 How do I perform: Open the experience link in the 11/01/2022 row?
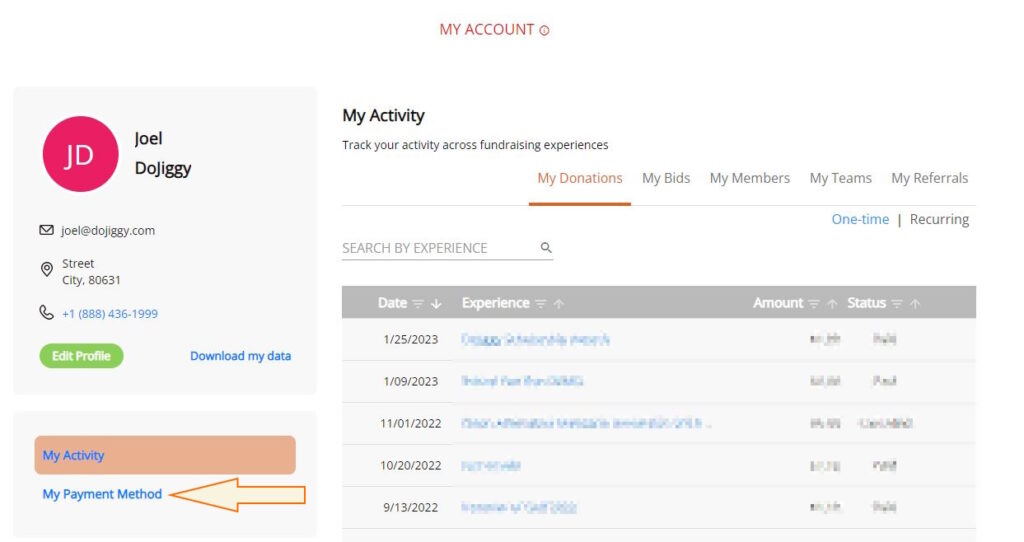(x=586, y=423)
